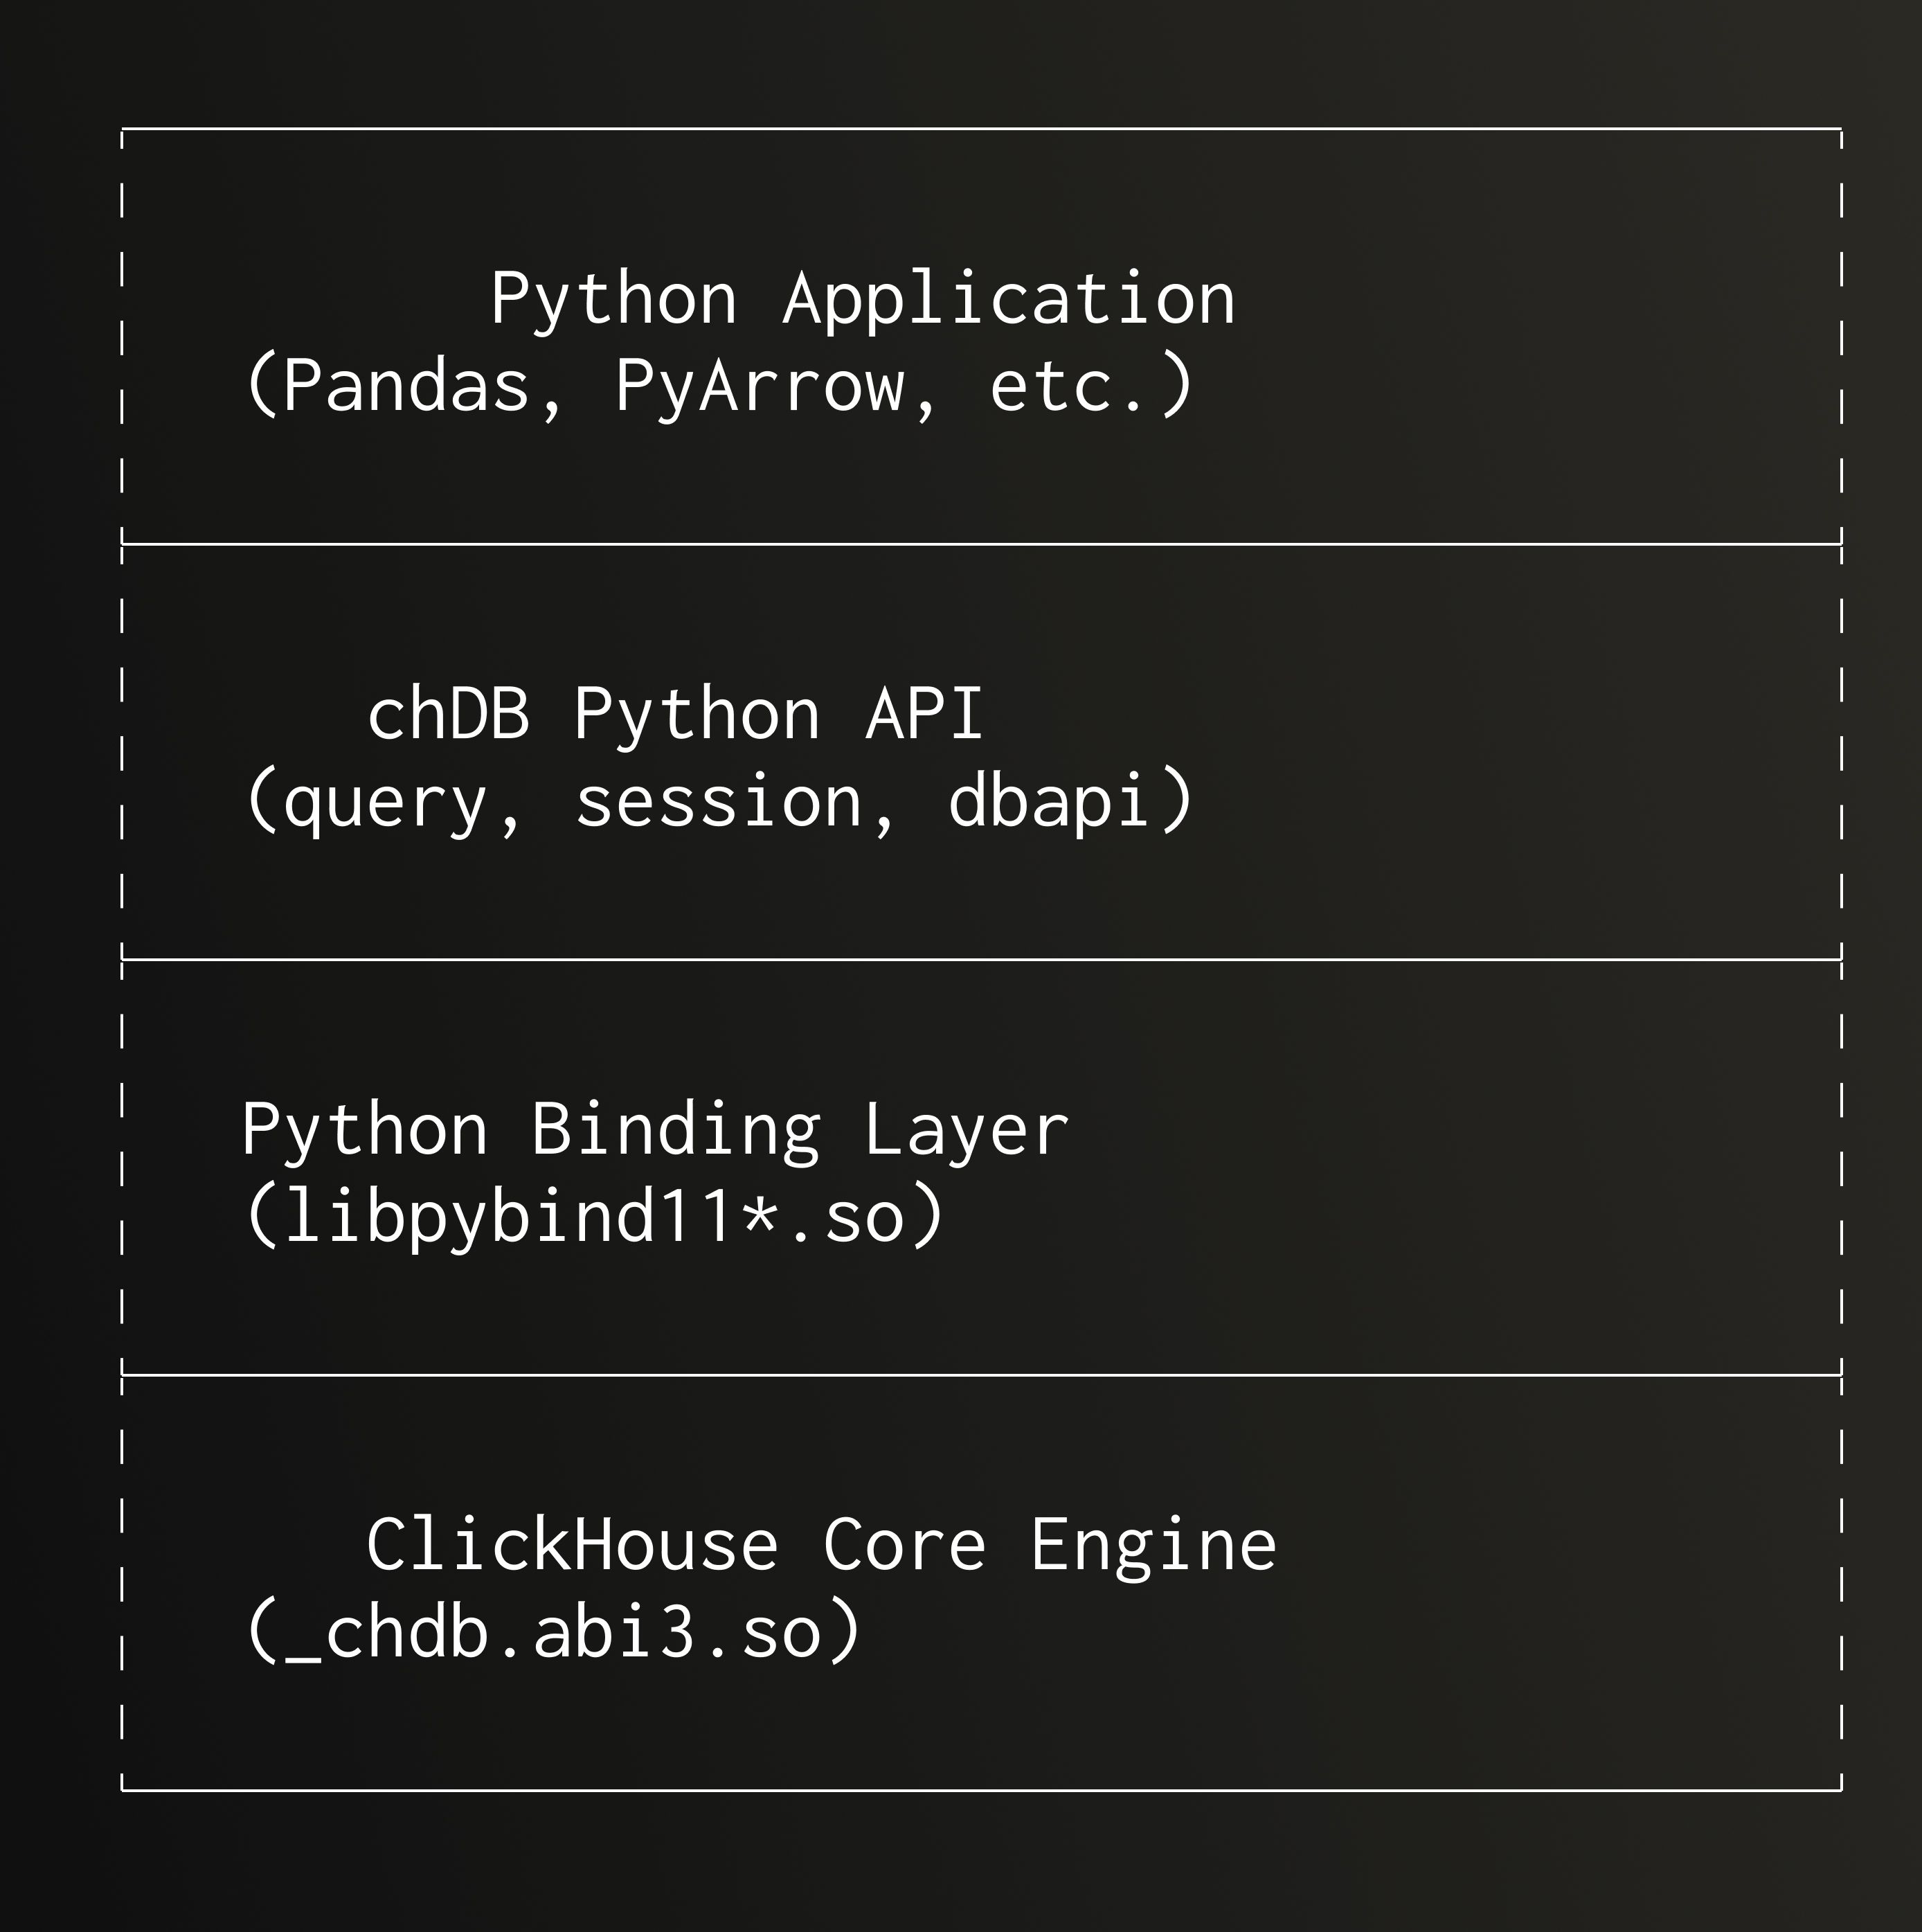Click the "chDB" word in the second box
The height and width of the screenshot is (1932, 1922).
448,716
